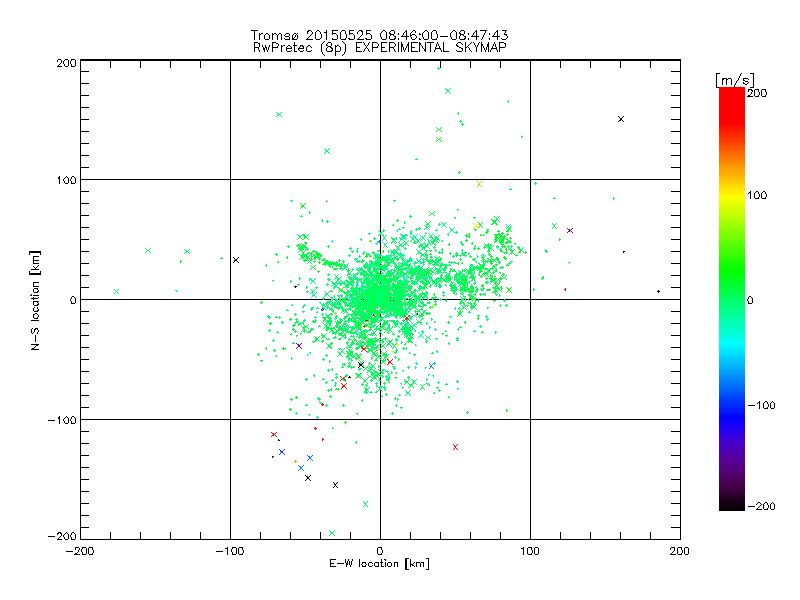Click the color bar tick label "-200"
The height and width of the screenshot is (600, 800).
pos(761,507)
